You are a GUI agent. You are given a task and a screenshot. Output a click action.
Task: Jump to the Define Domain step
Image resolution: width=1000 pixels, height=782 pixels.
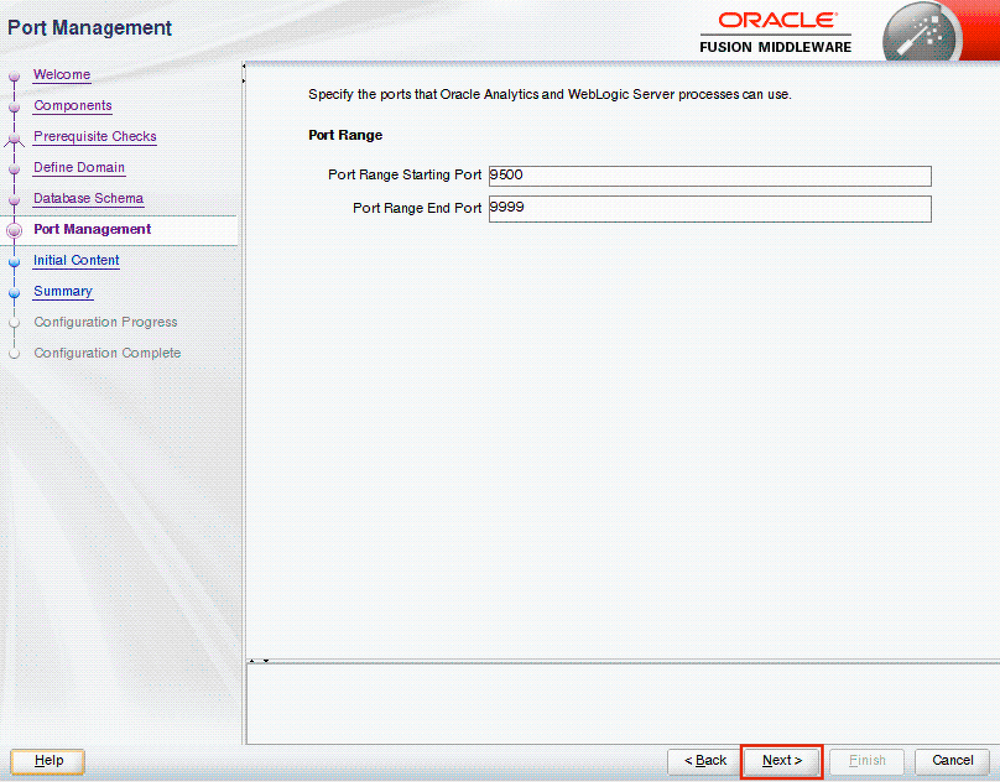point(79,168)
